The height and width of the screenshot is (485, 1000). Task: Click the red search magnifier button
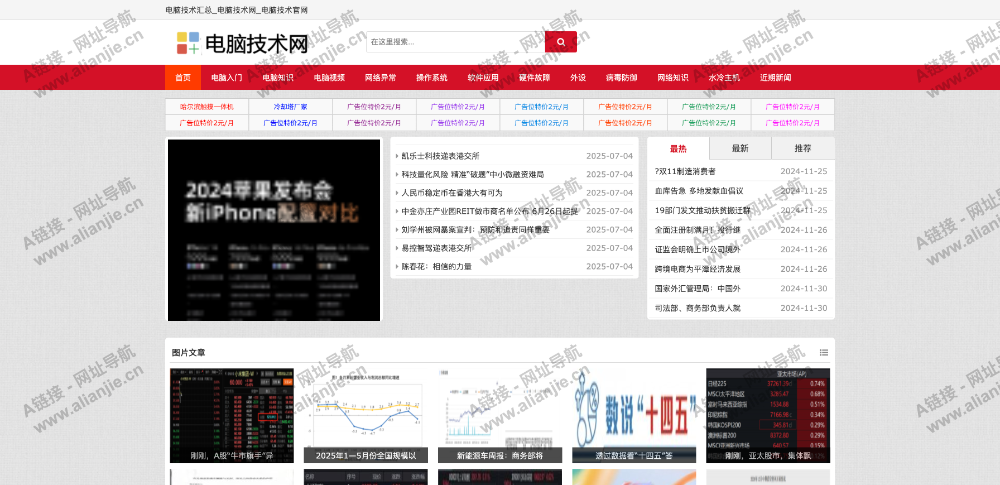(561, 42)
